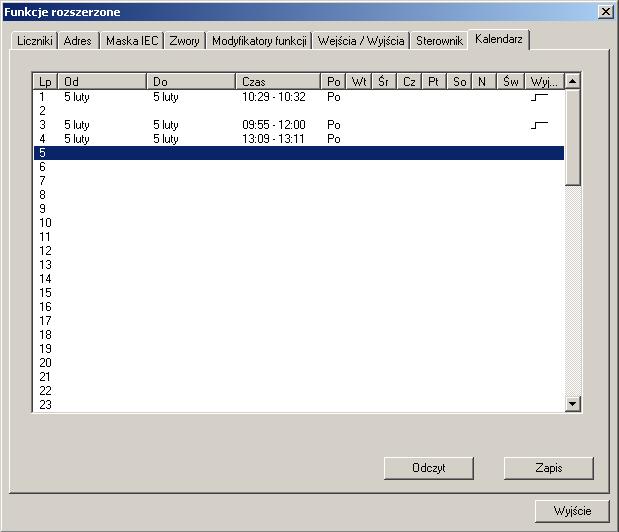Go to the Zwory tab
Image resolution: width=619 pixels, height=532 pixels.
184,41
